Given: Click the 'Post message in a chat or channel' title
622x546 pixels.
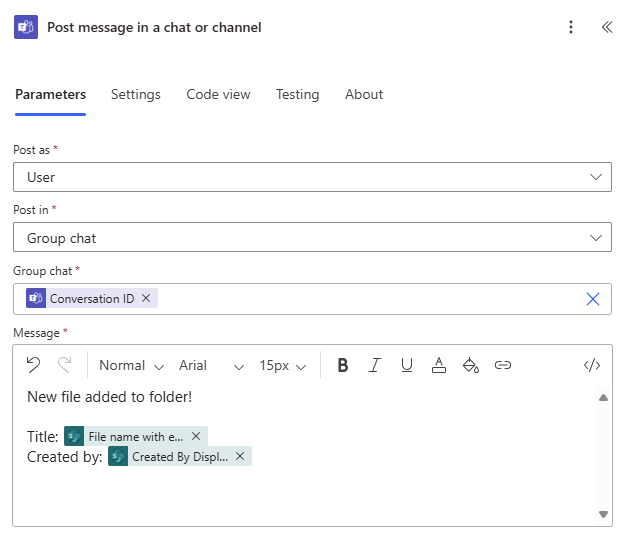Looking at the screenshot, I should pos(154,27).
